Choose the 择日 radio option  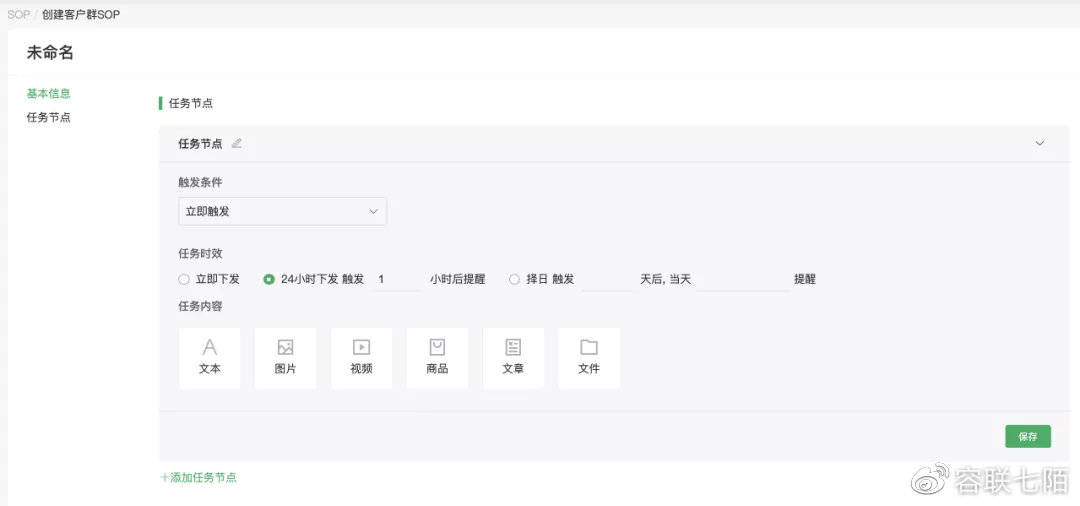[x=514, y=280]
